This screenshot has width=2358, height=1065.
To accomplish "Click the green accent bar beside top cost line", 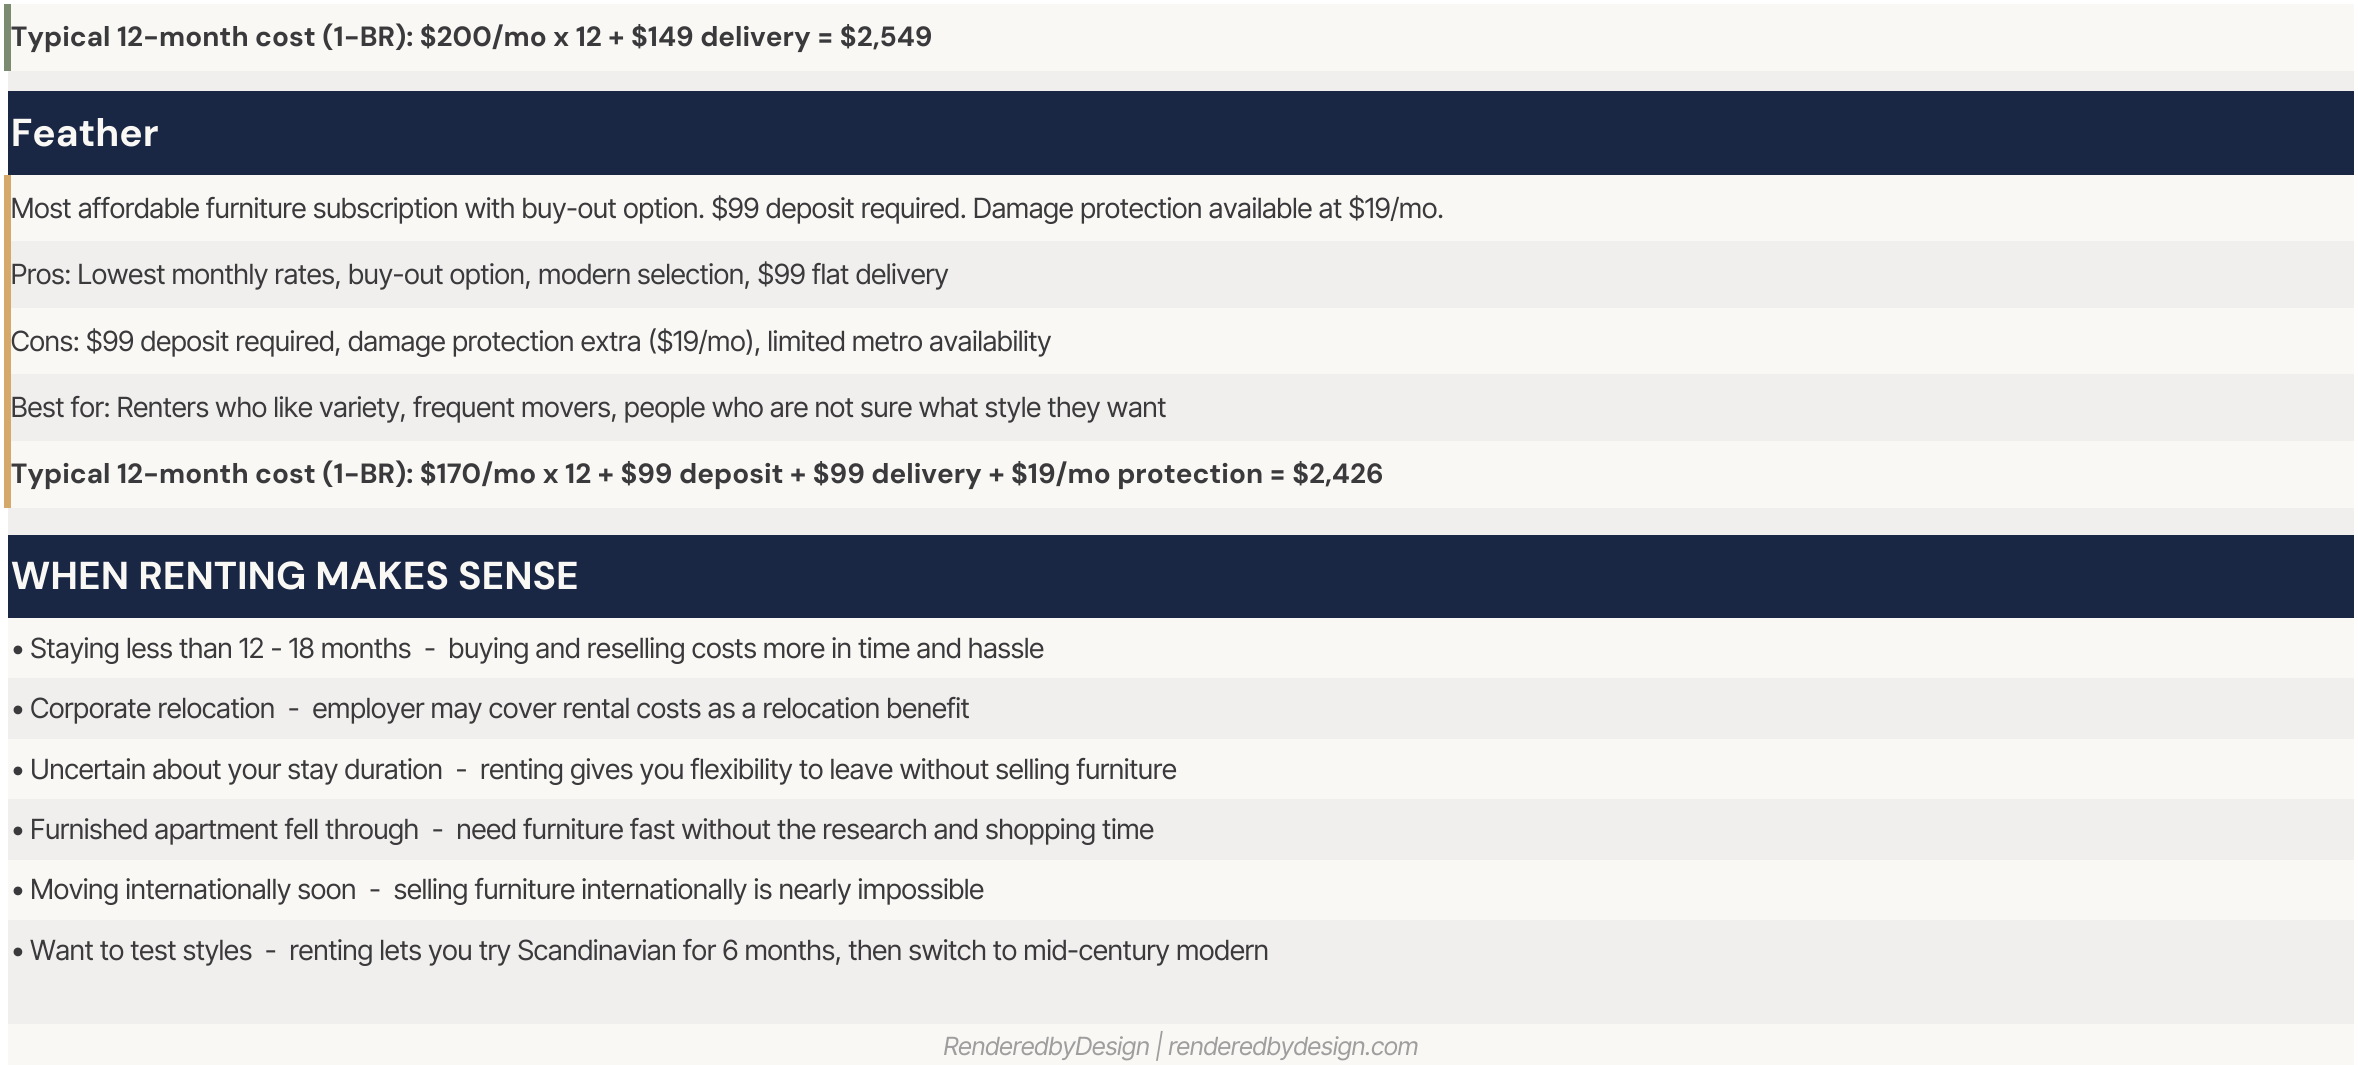I will click(7, 37).
